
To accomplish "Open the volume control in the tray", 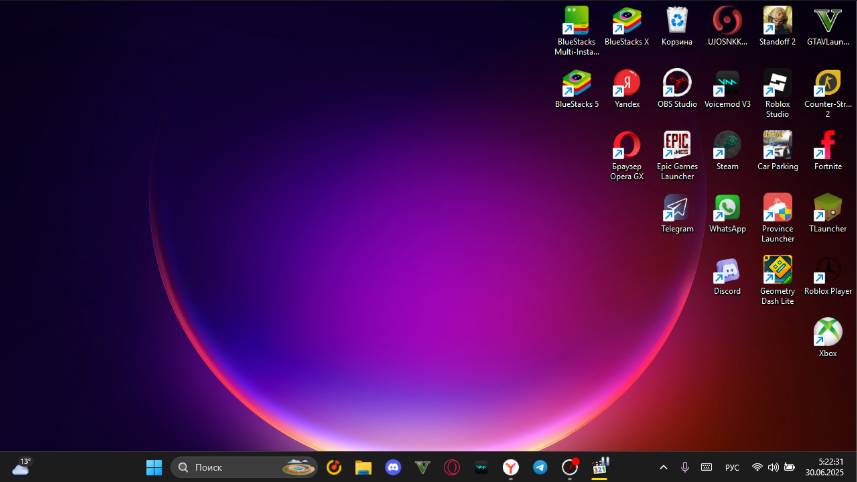I will [773, 467].
